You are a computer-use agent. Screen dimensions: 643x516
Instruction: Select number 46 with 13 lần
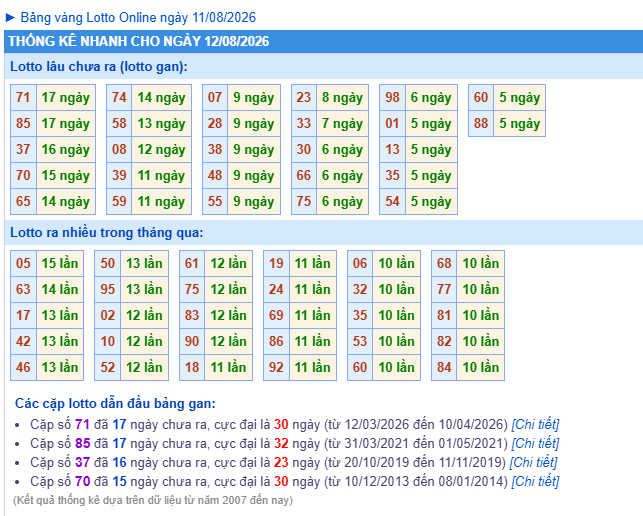point(23,367)
